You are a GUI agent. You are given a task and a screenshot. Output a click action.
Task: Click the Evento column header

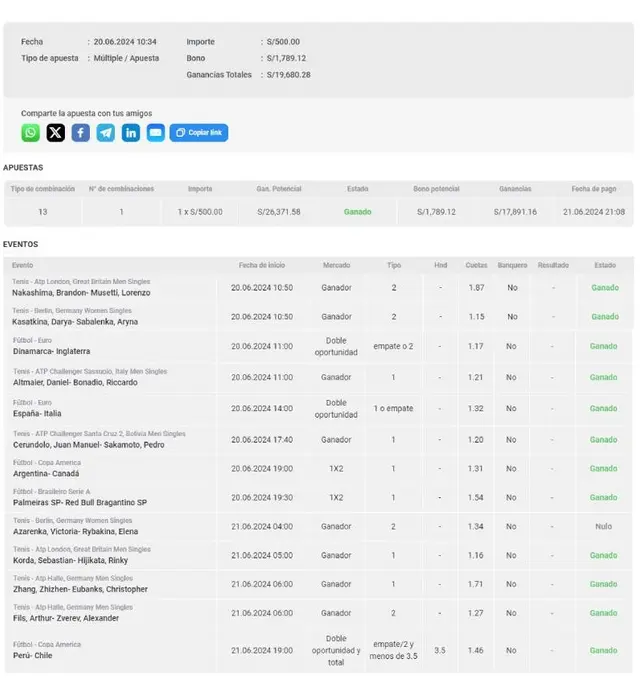pos(23,265)
